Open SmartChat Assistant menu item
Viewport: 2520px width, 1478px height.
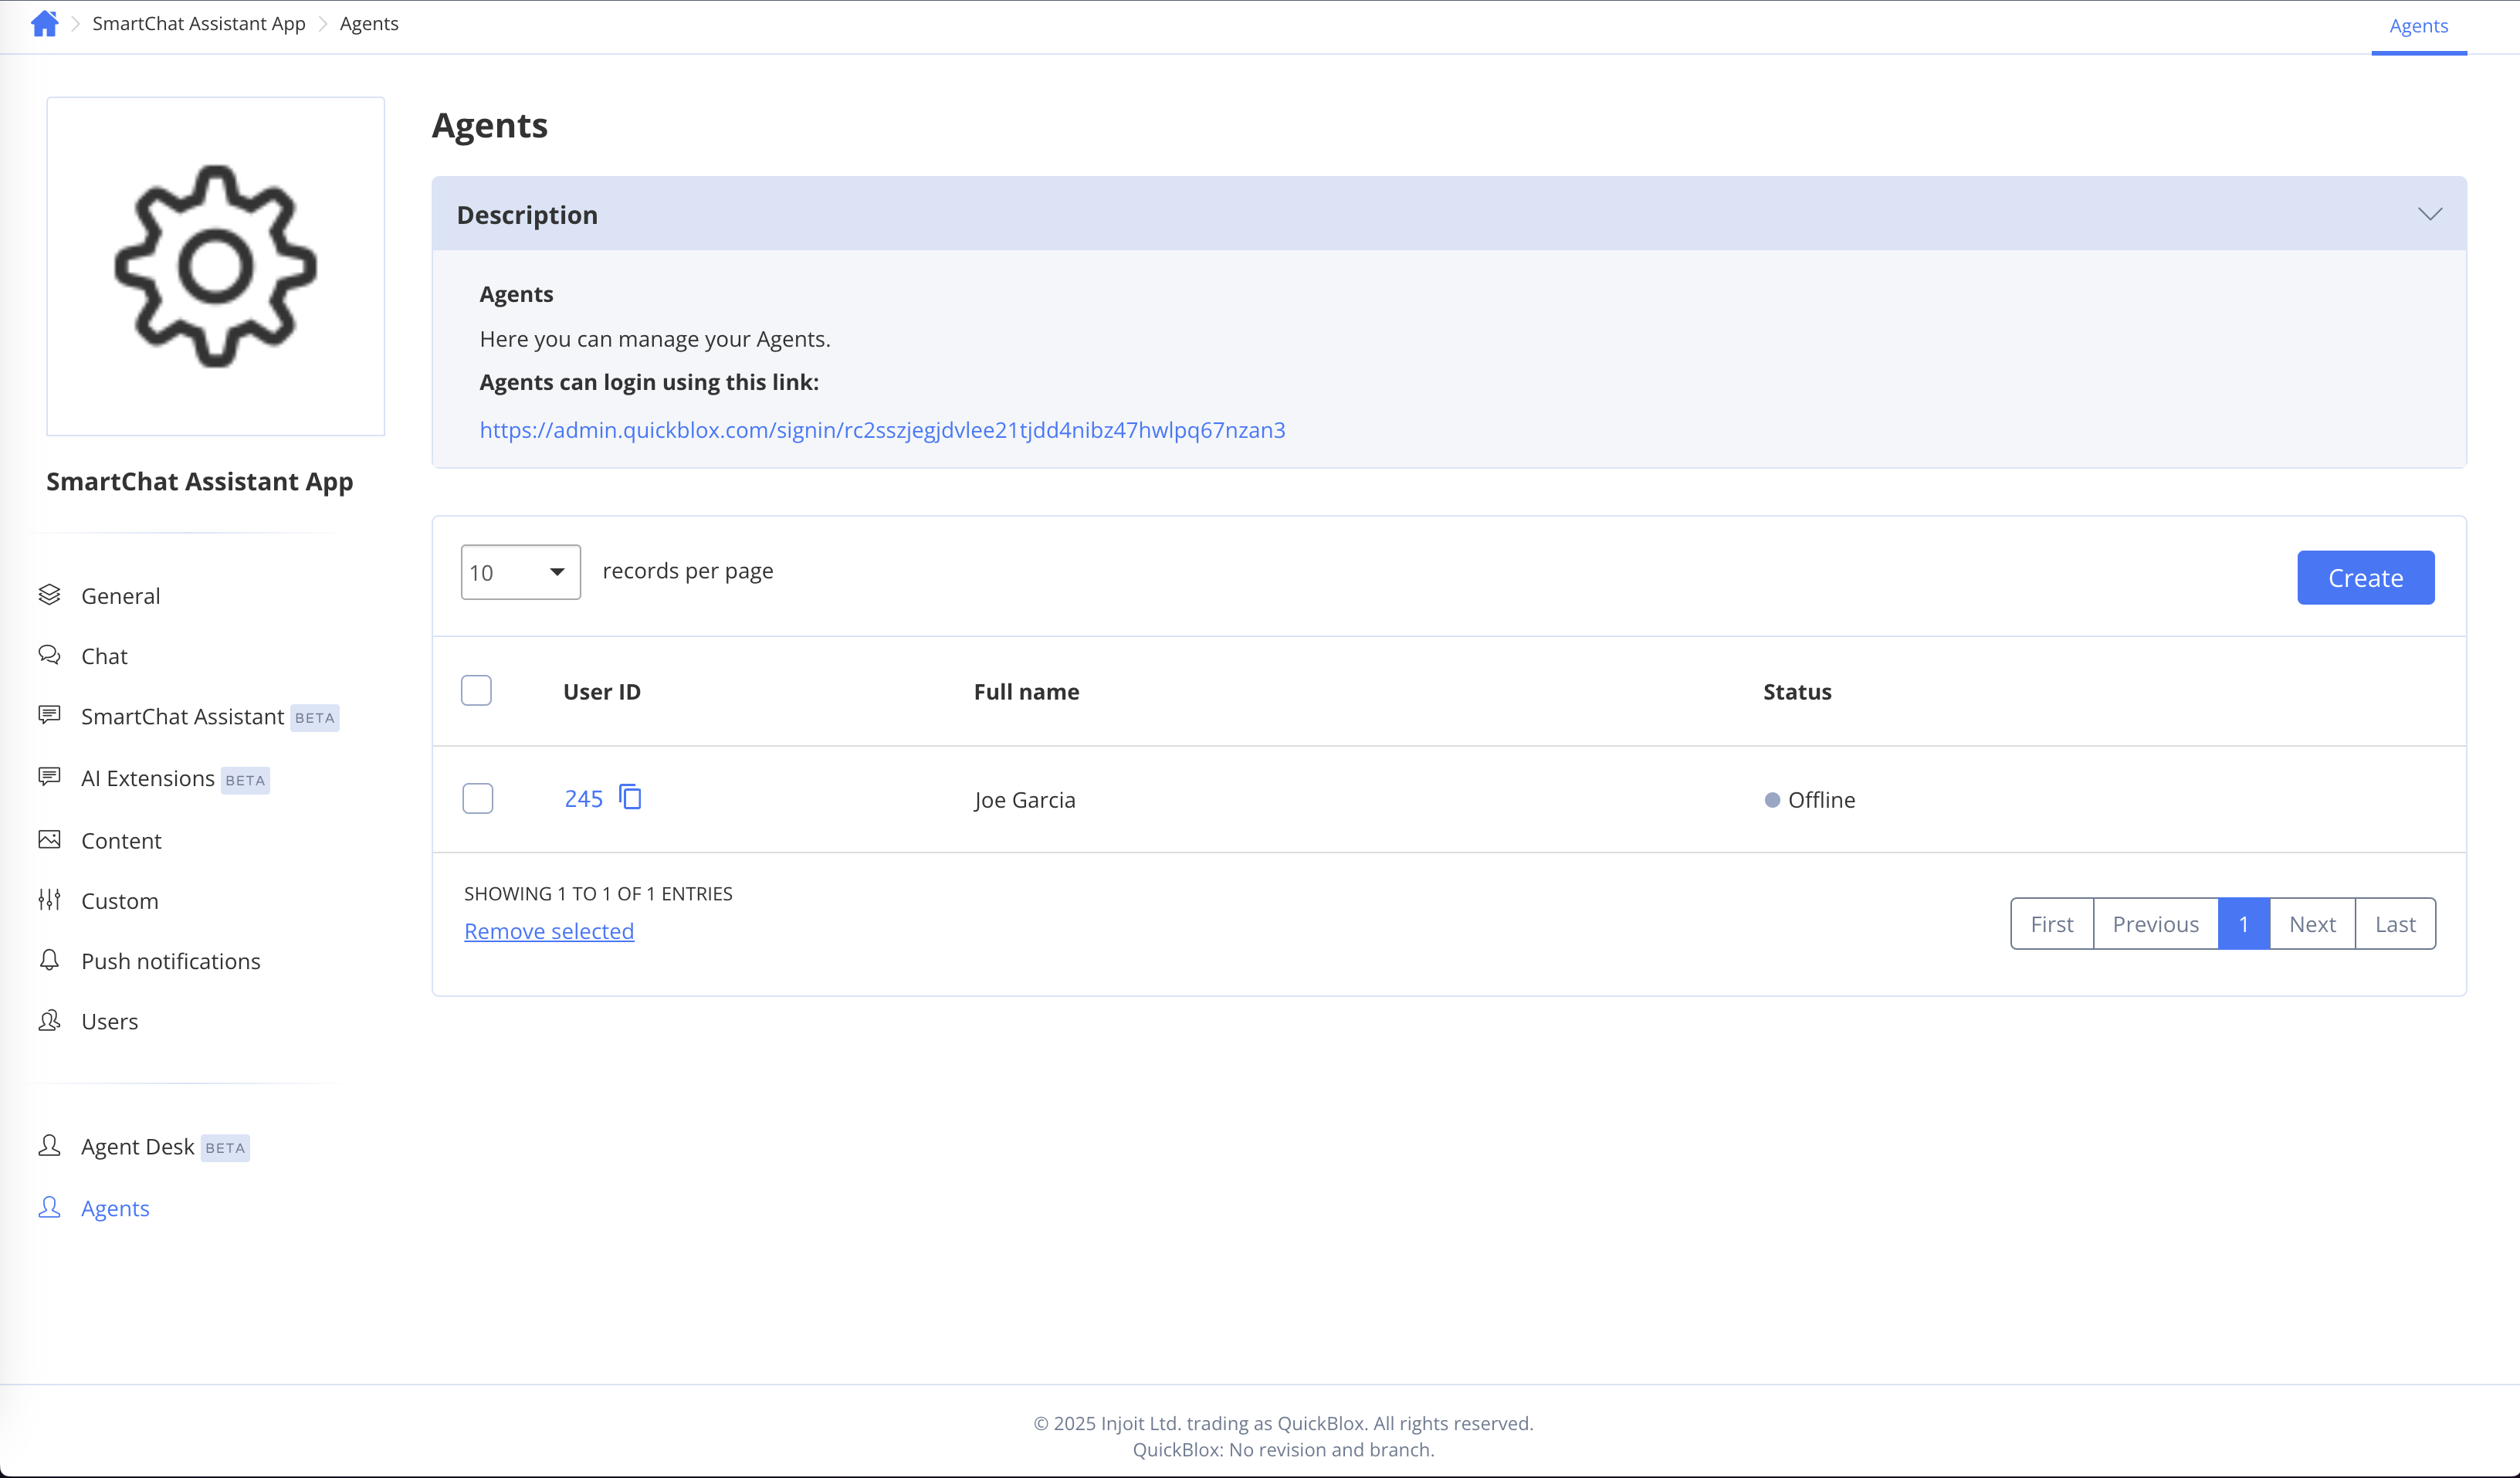click(x=182, y=717)
